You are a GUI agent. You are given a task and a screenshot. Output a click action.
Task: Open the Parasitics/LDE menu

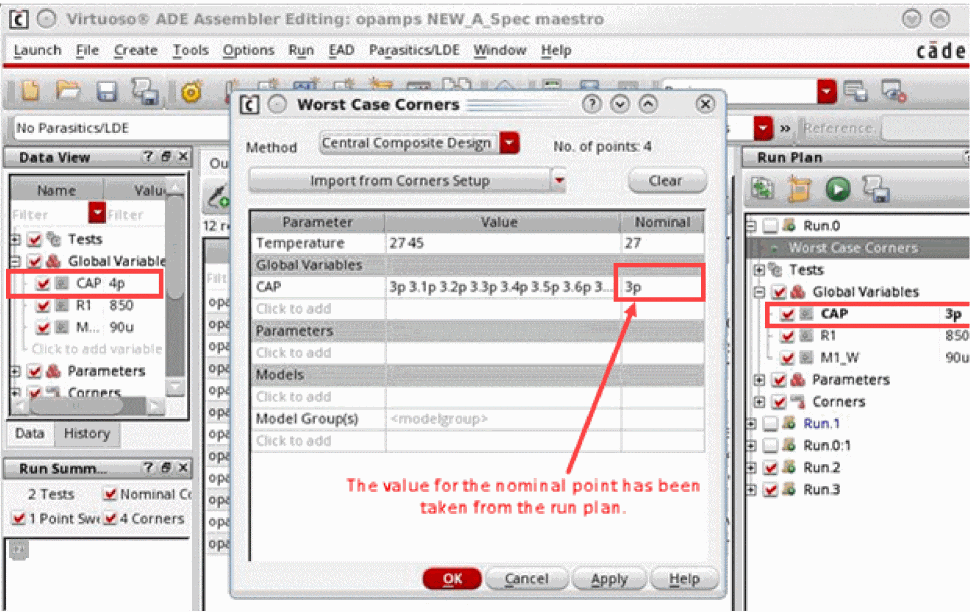pyautogui.click(x=414, y=50)
